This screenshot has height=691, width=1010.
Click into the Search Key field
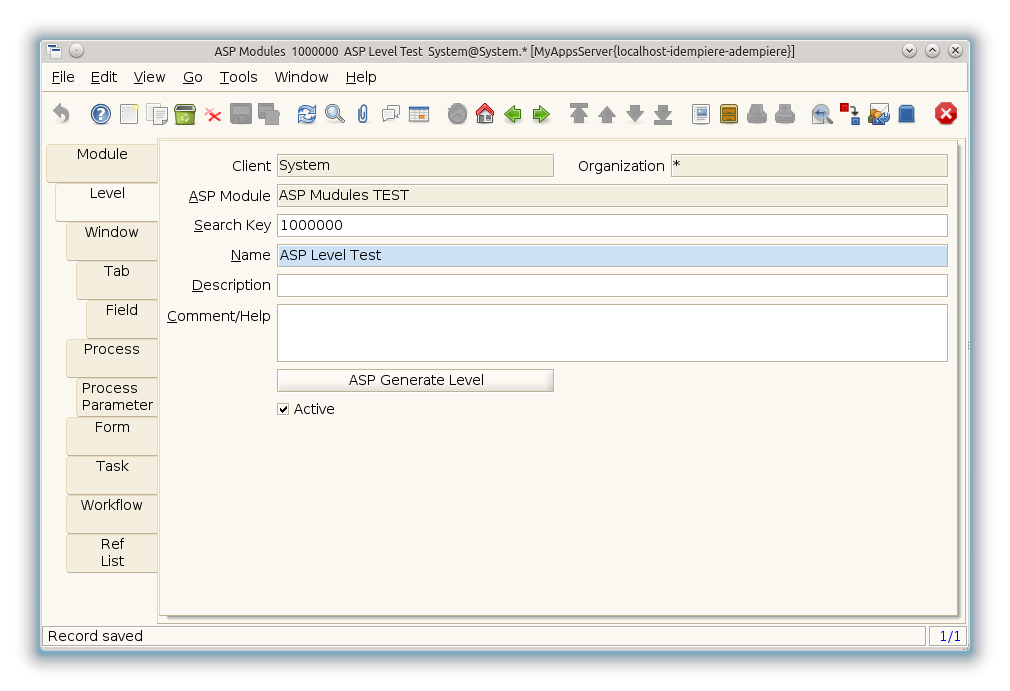(x=611, y=226)
